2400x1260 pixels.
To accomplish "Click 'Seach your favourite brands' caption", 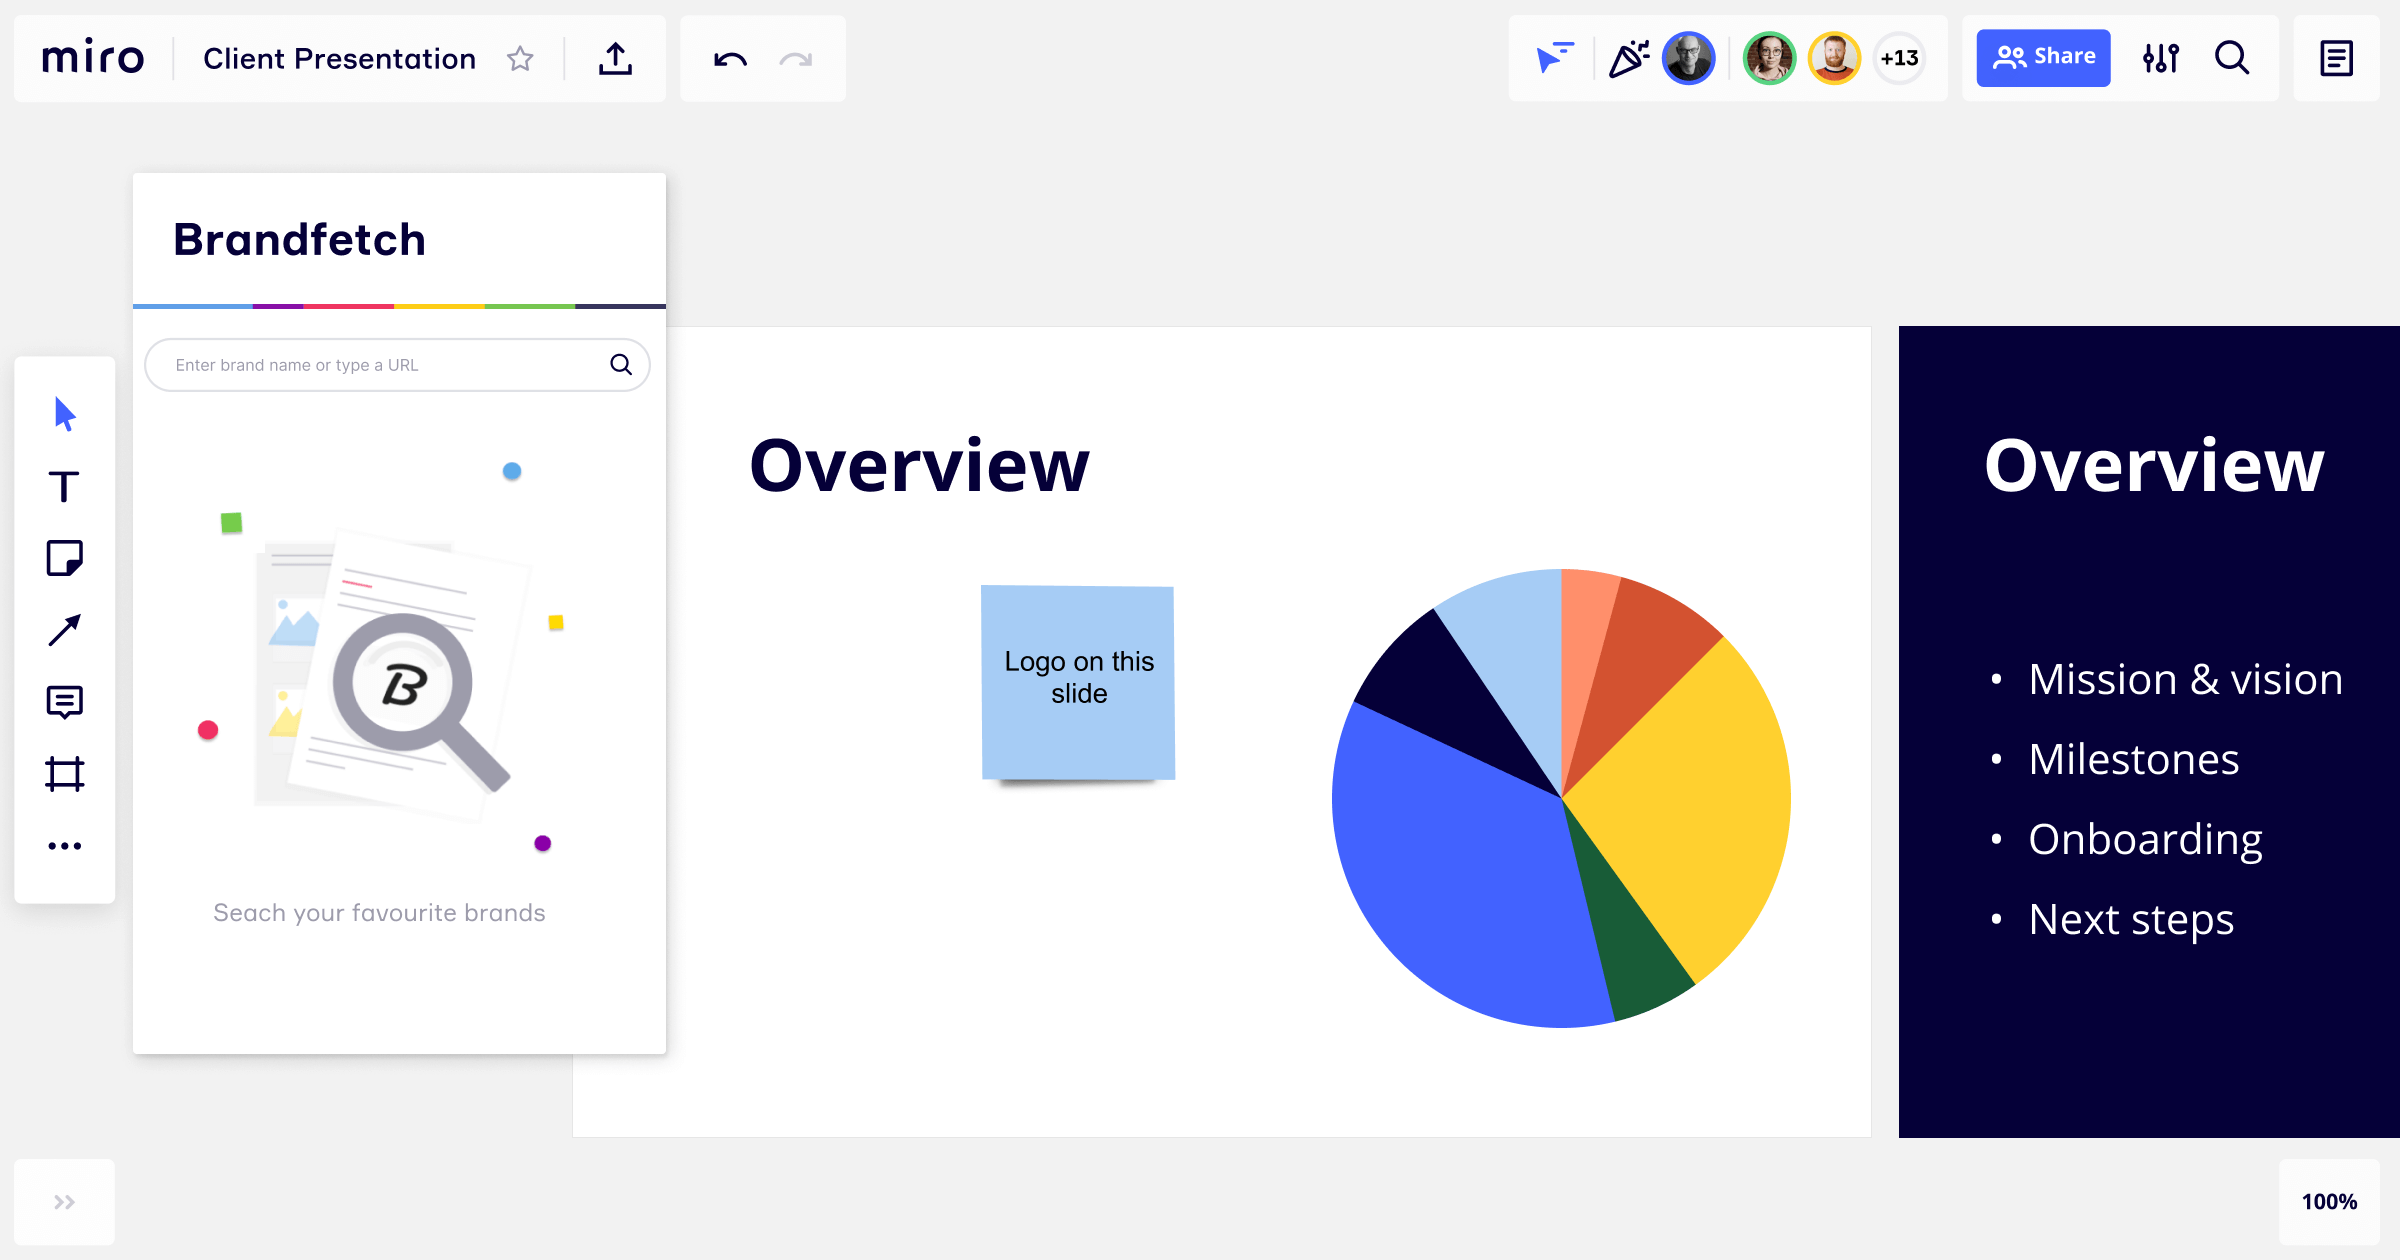I will [x=379, y=913].
